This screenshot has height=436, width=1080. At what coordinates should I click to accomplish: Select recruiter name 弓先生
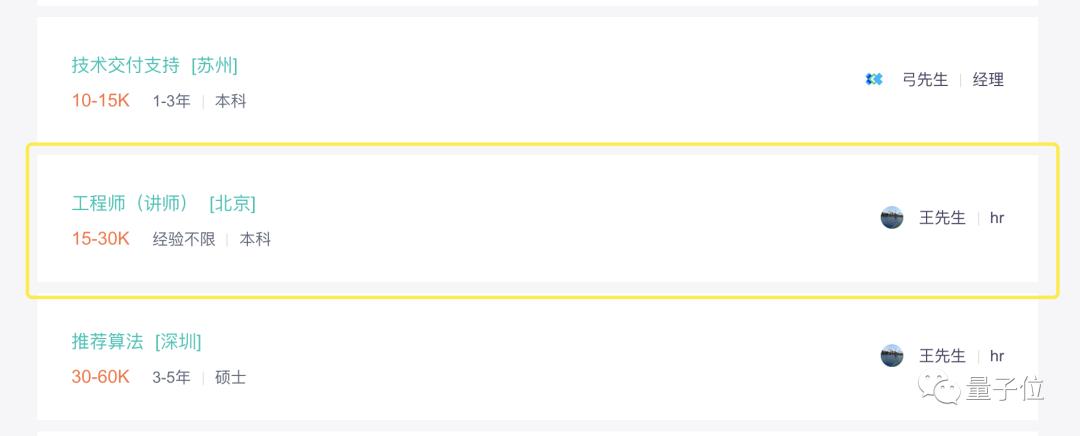point(925,79)
